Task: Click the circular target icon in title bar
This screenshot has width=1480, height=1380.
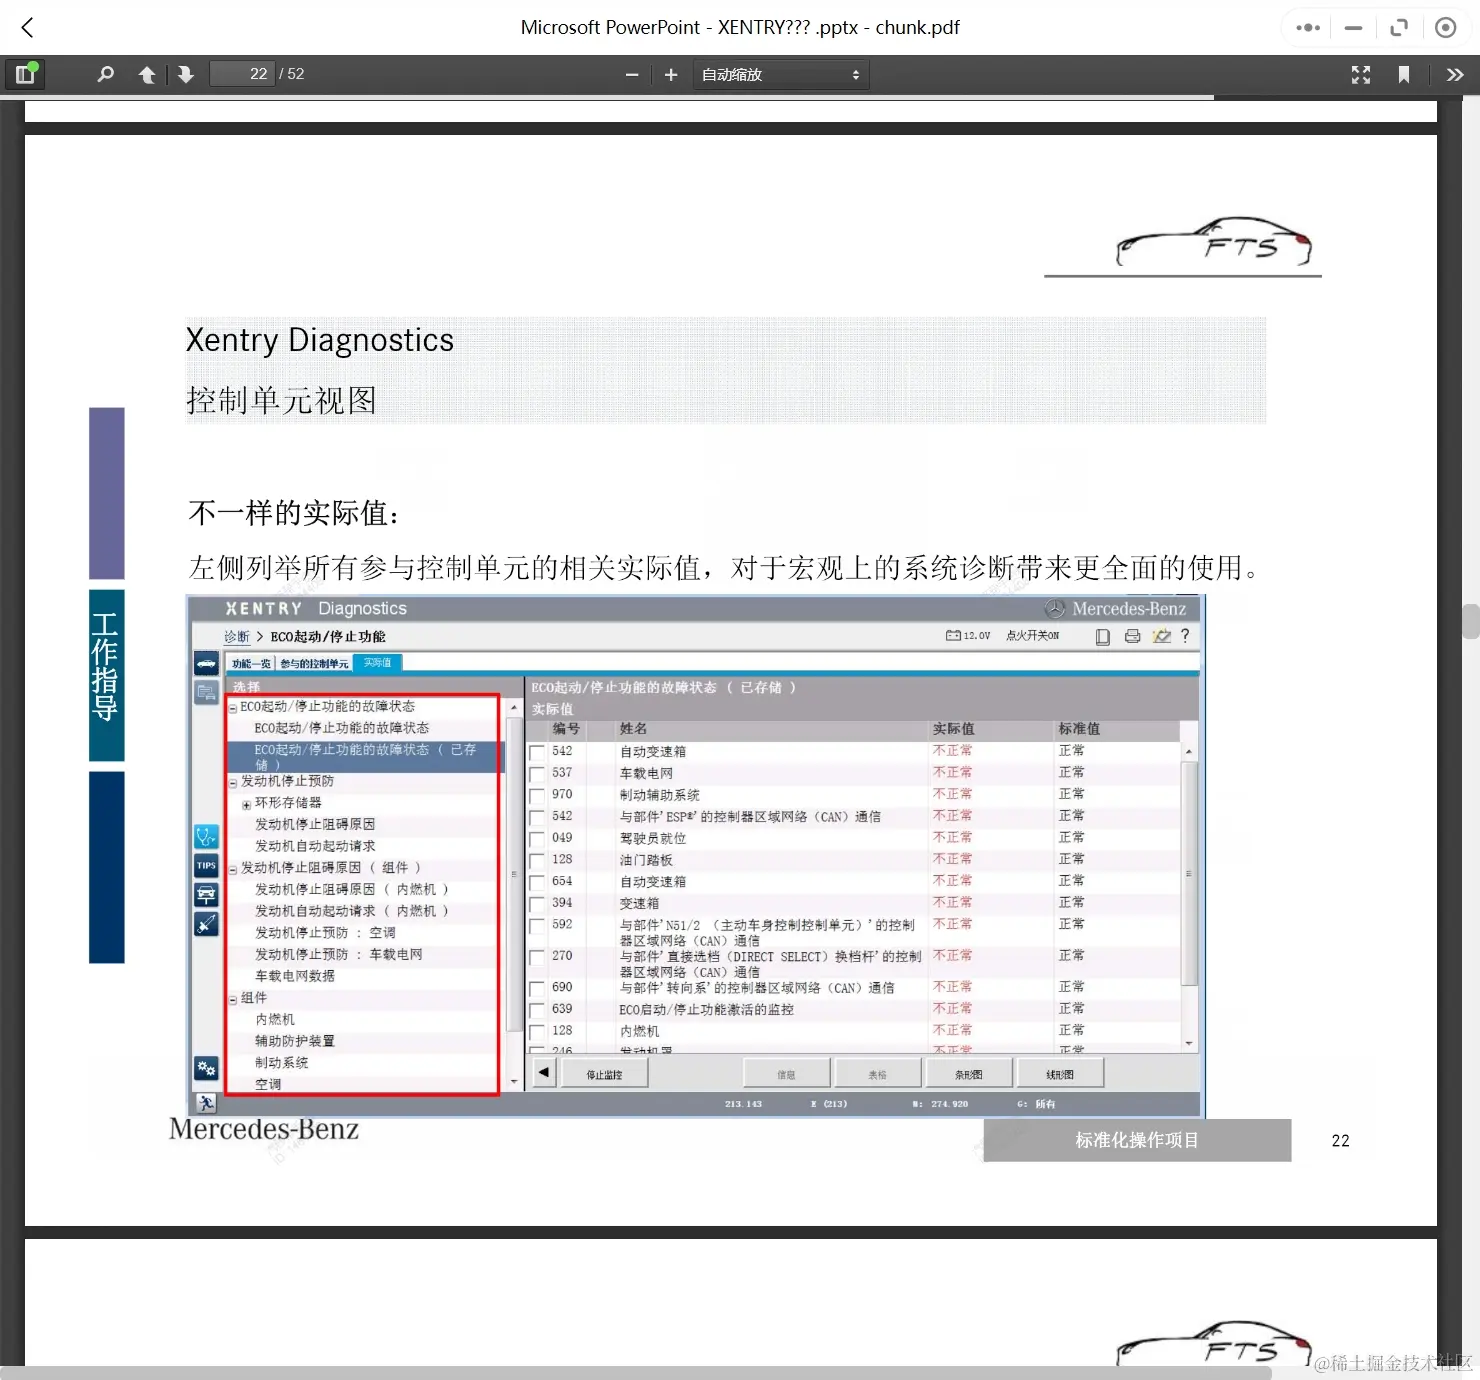Action: [x=1445, y=27]
